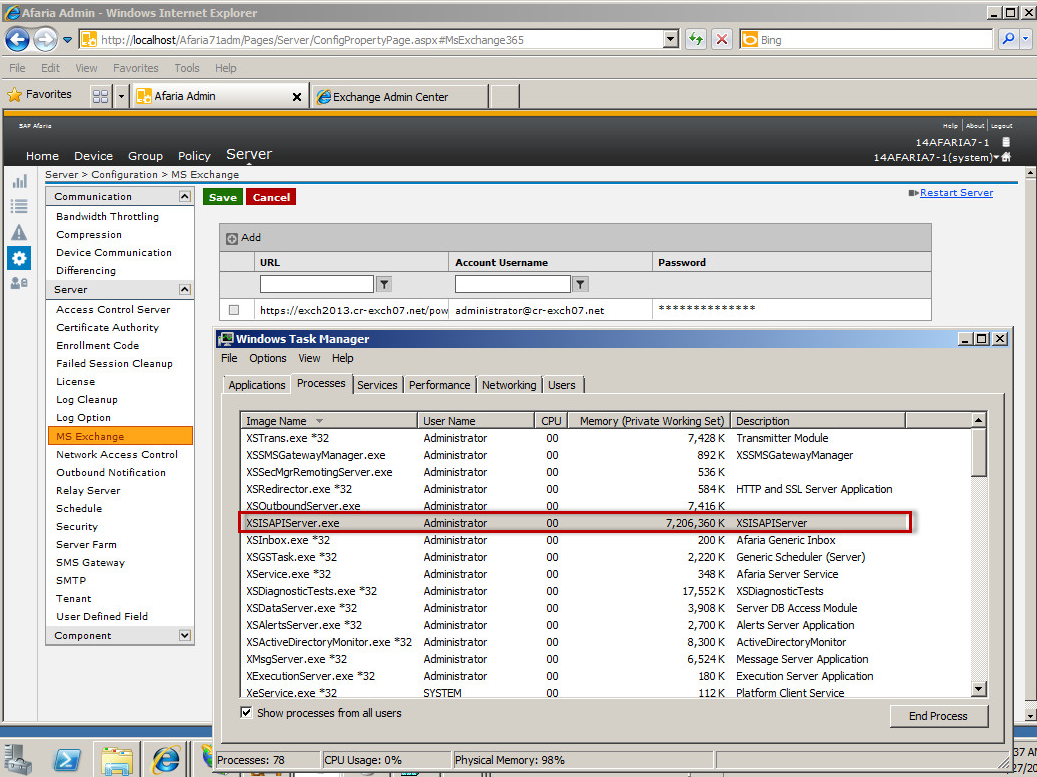Open the 14AFARIA7-1(system) tenant dropdown
Screen dimensions: 1037x777
coord(996,157)
